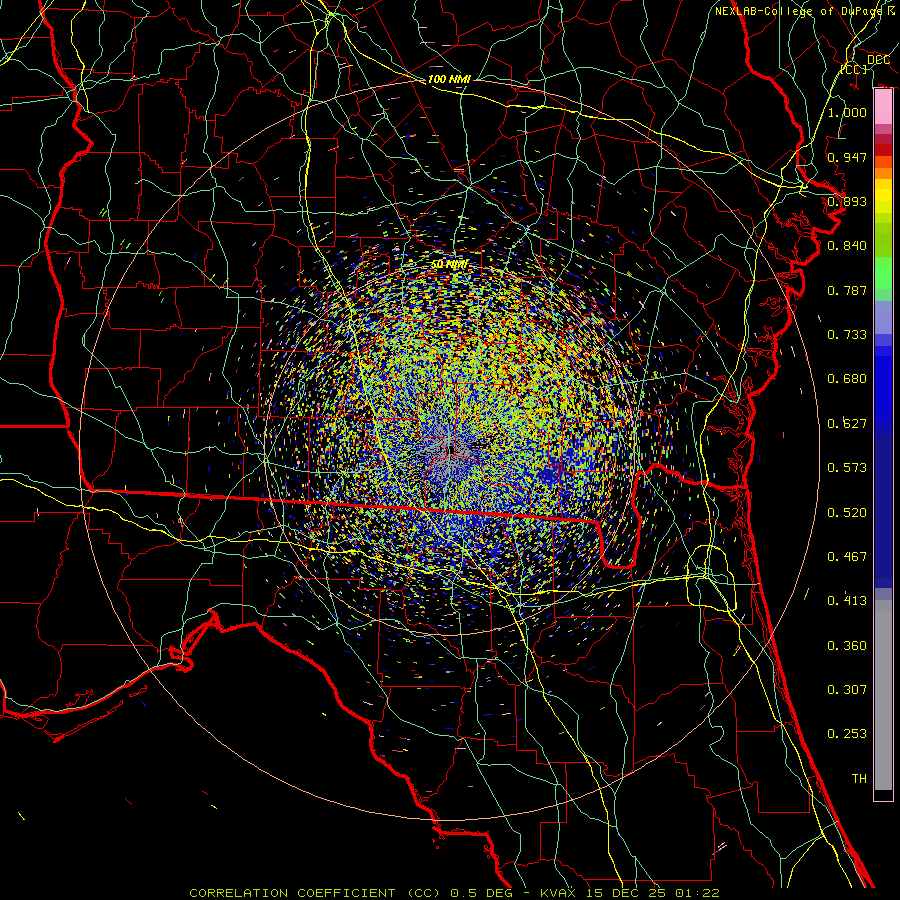Click the 1.000 legend value
The image size is (900, 900).
(847, 112)
